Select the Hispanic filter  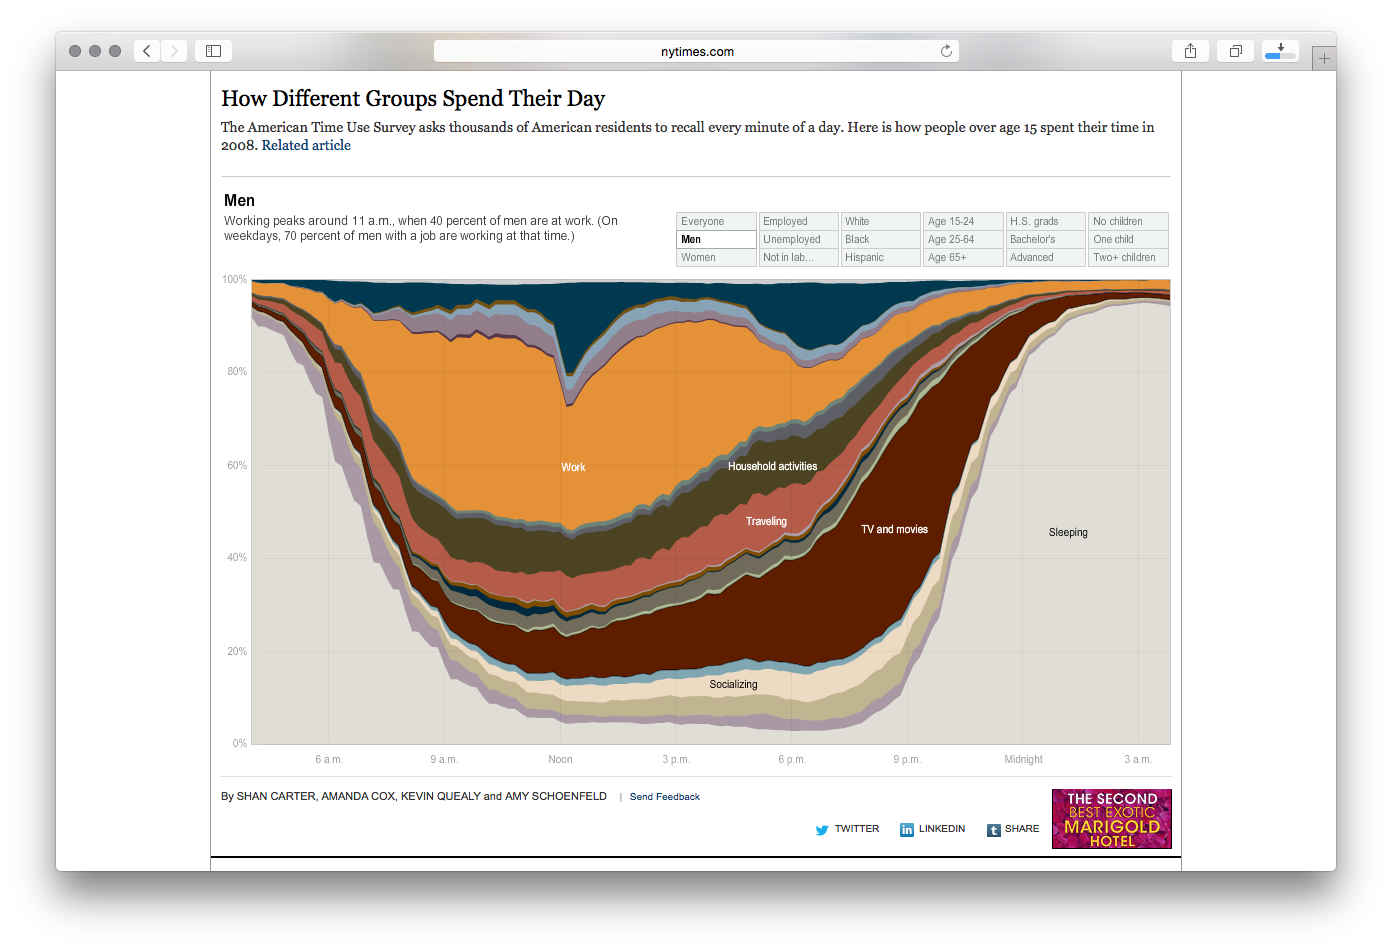coord(880,257)
